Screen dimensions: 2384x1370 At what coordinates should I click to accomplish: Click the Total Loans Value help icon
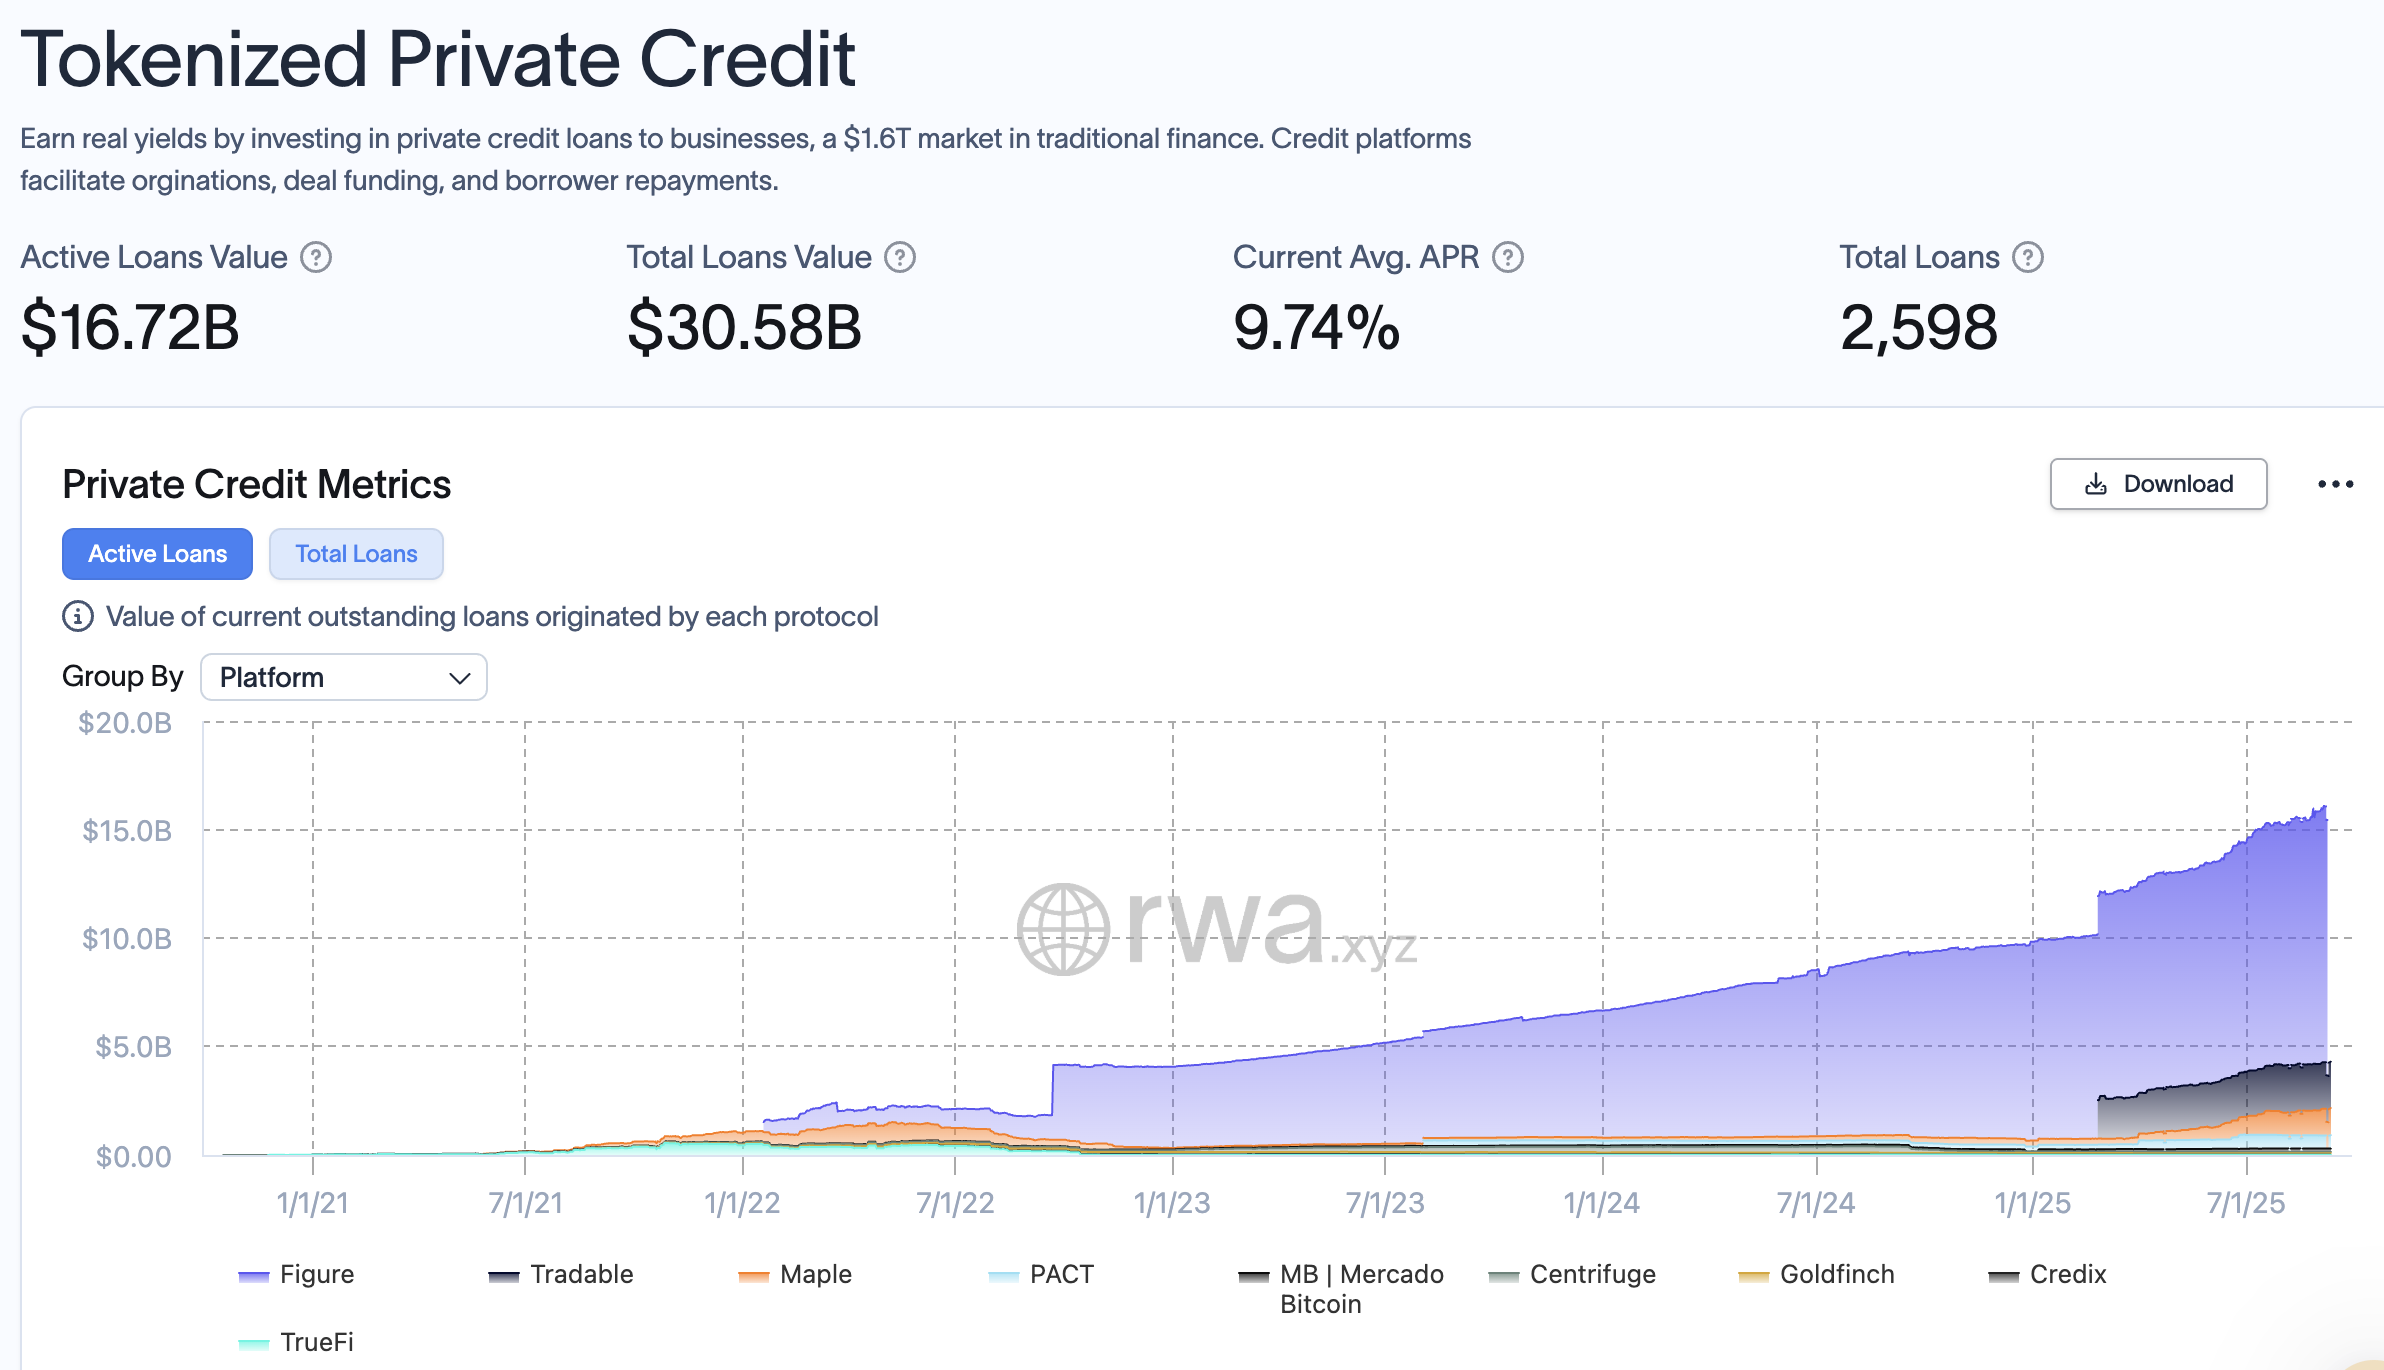(900, 258)
